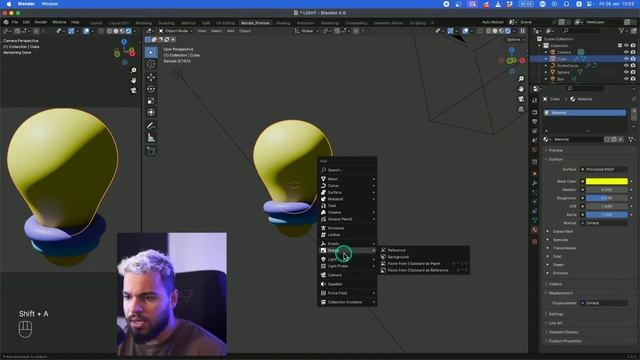Screen dimensions: 640x360
Task: Select the Measure tool
Action: [151, 138]
